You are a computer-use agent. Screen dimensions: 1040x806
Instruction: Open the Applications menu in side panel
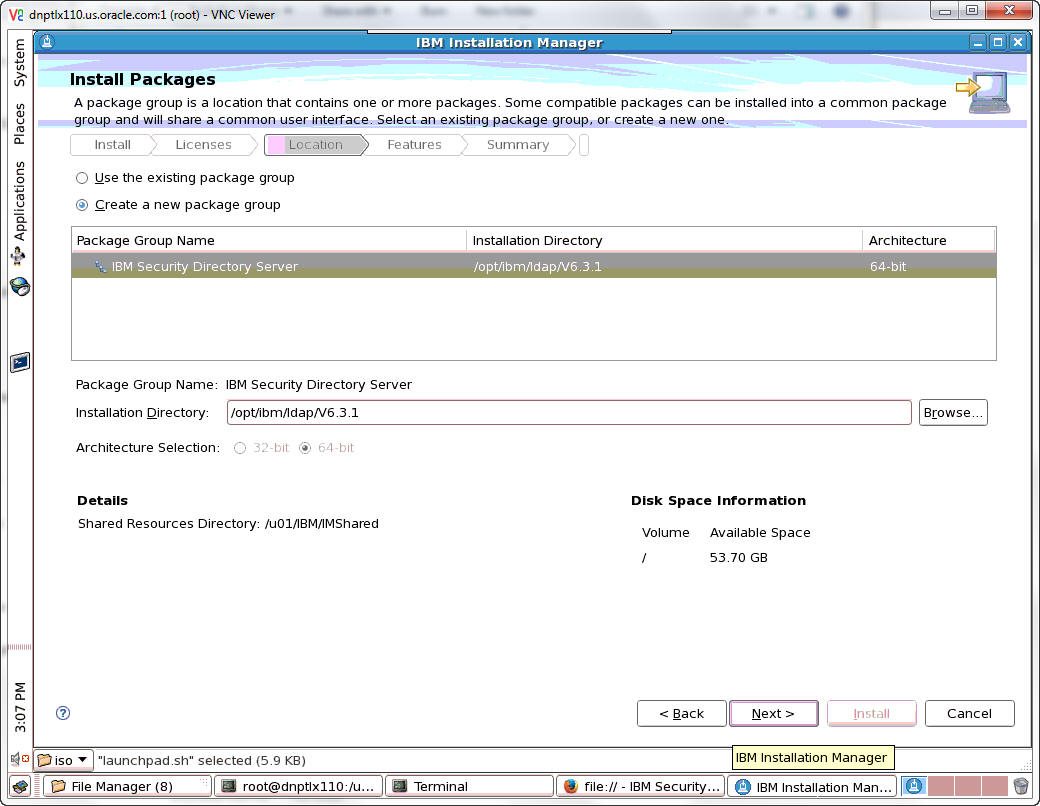coord(20,201)
